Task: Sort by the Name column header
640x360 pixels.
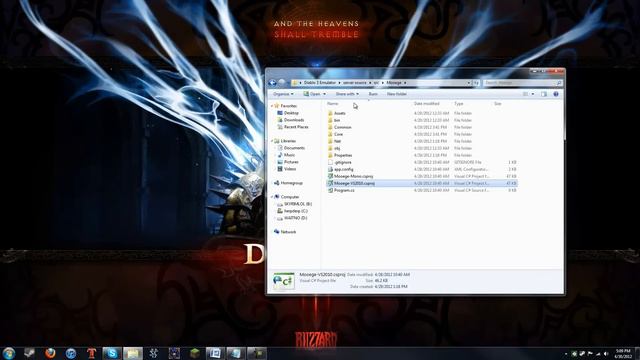Action: point(333,104)
